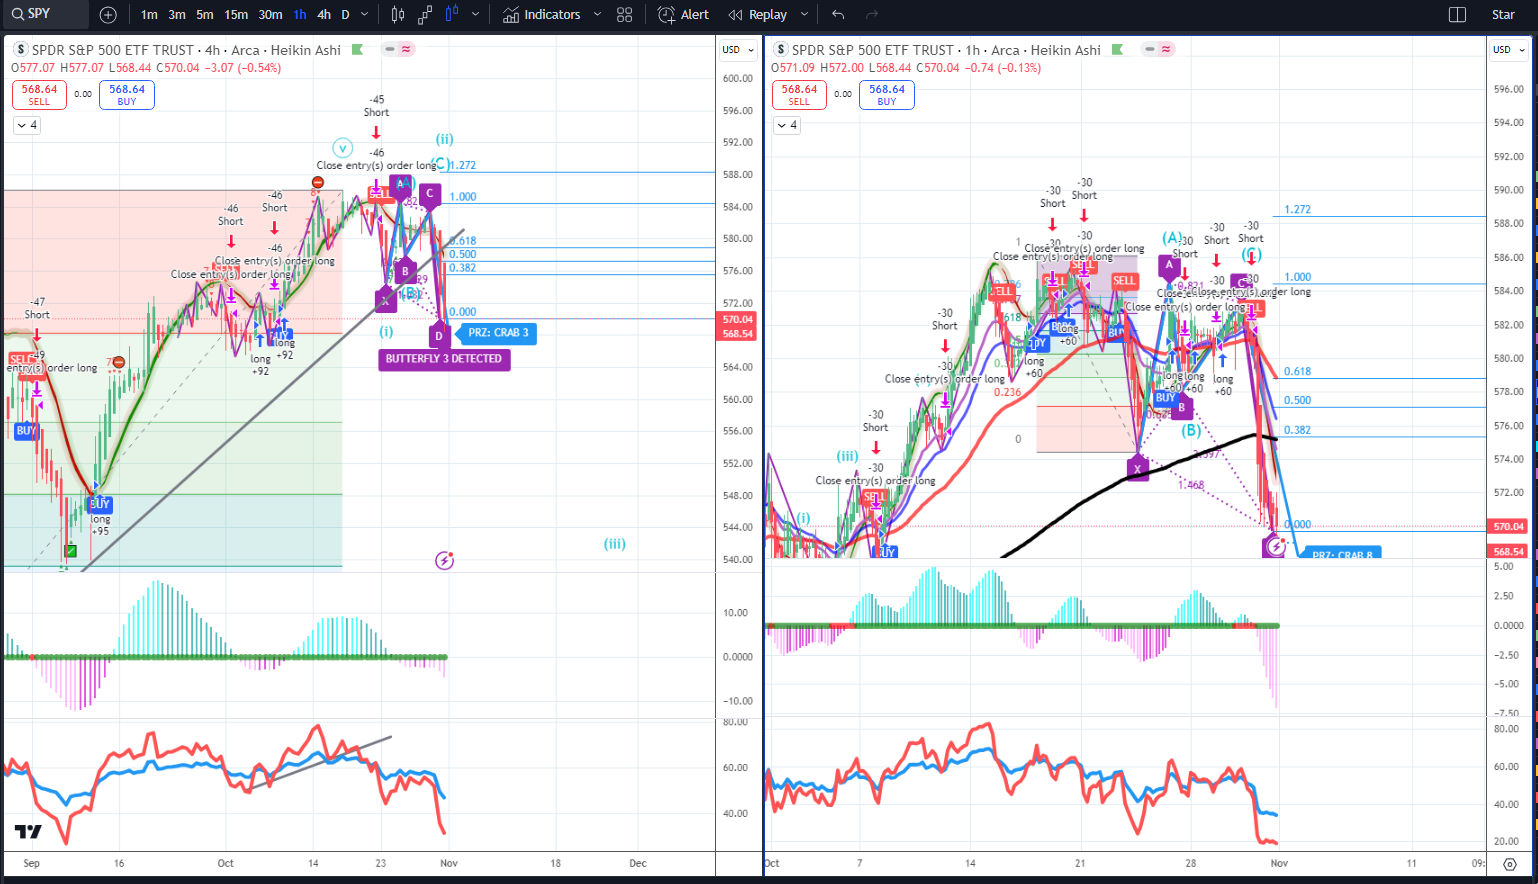Select the 3m timeframe
Image resolution: width=1538 pixels, height=884 pixels.
point(177,15)
